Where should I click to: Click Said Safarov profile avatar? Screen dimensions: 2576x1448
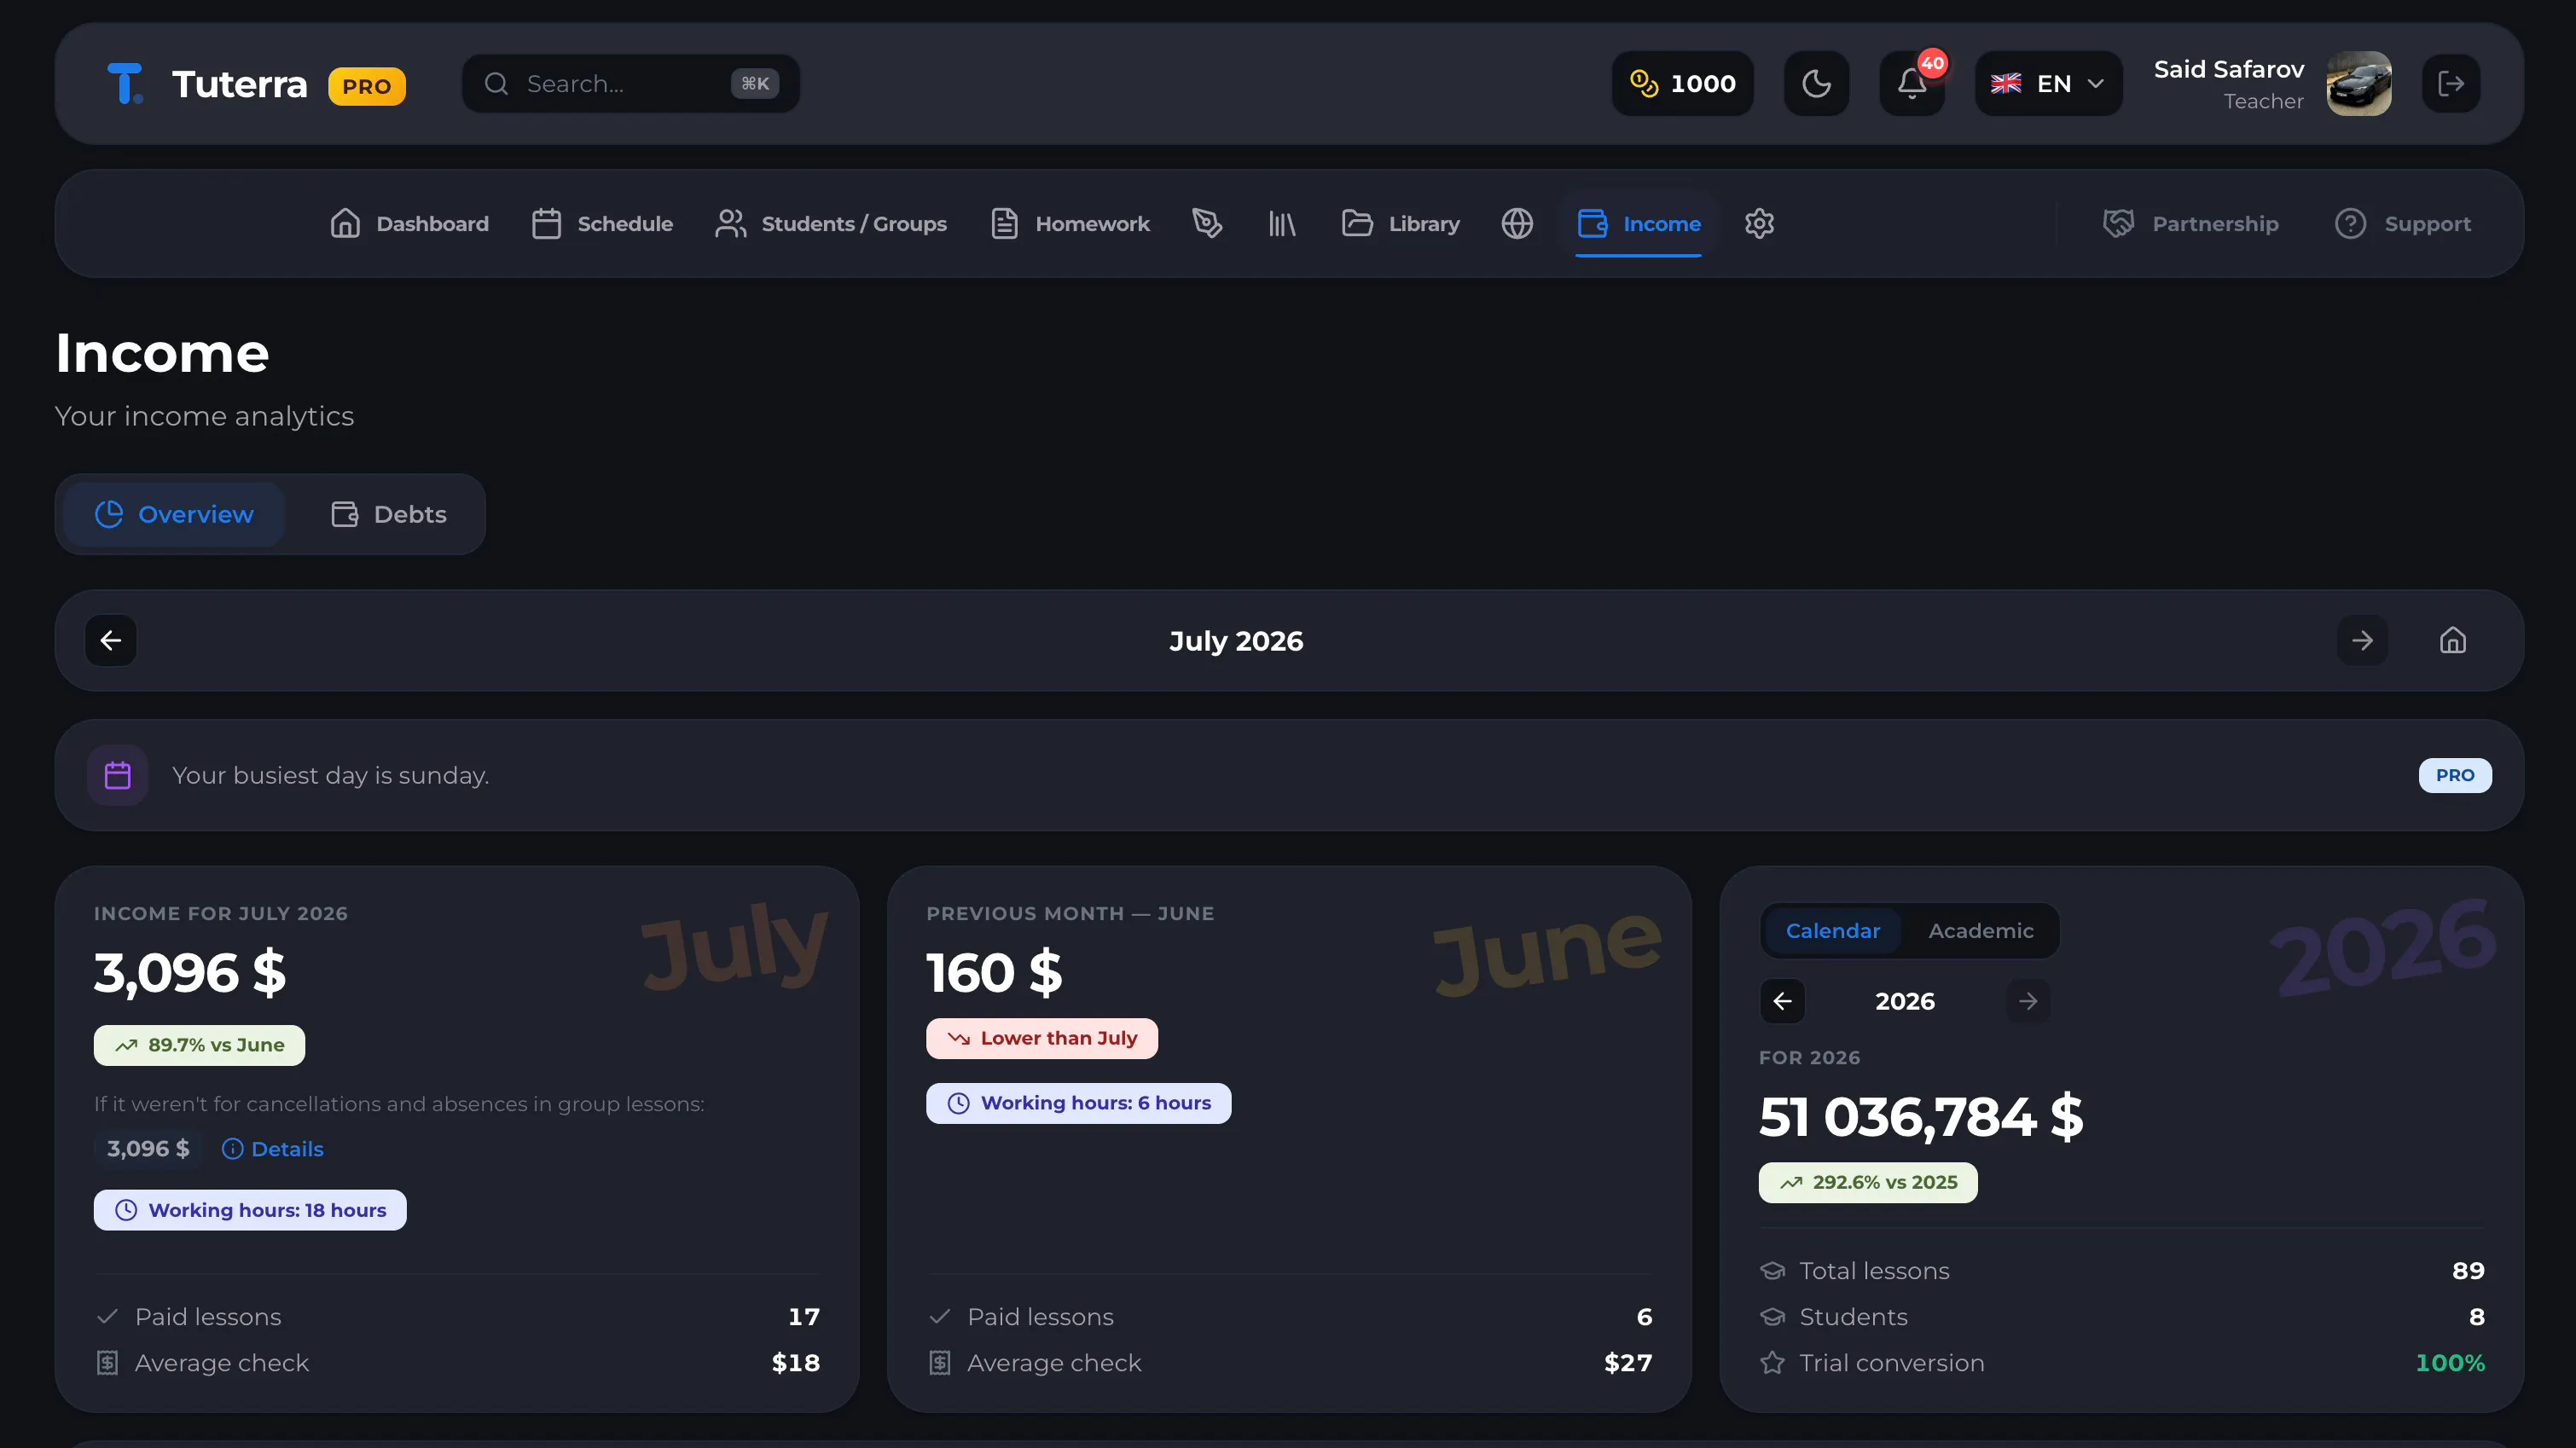(2359, 84)
